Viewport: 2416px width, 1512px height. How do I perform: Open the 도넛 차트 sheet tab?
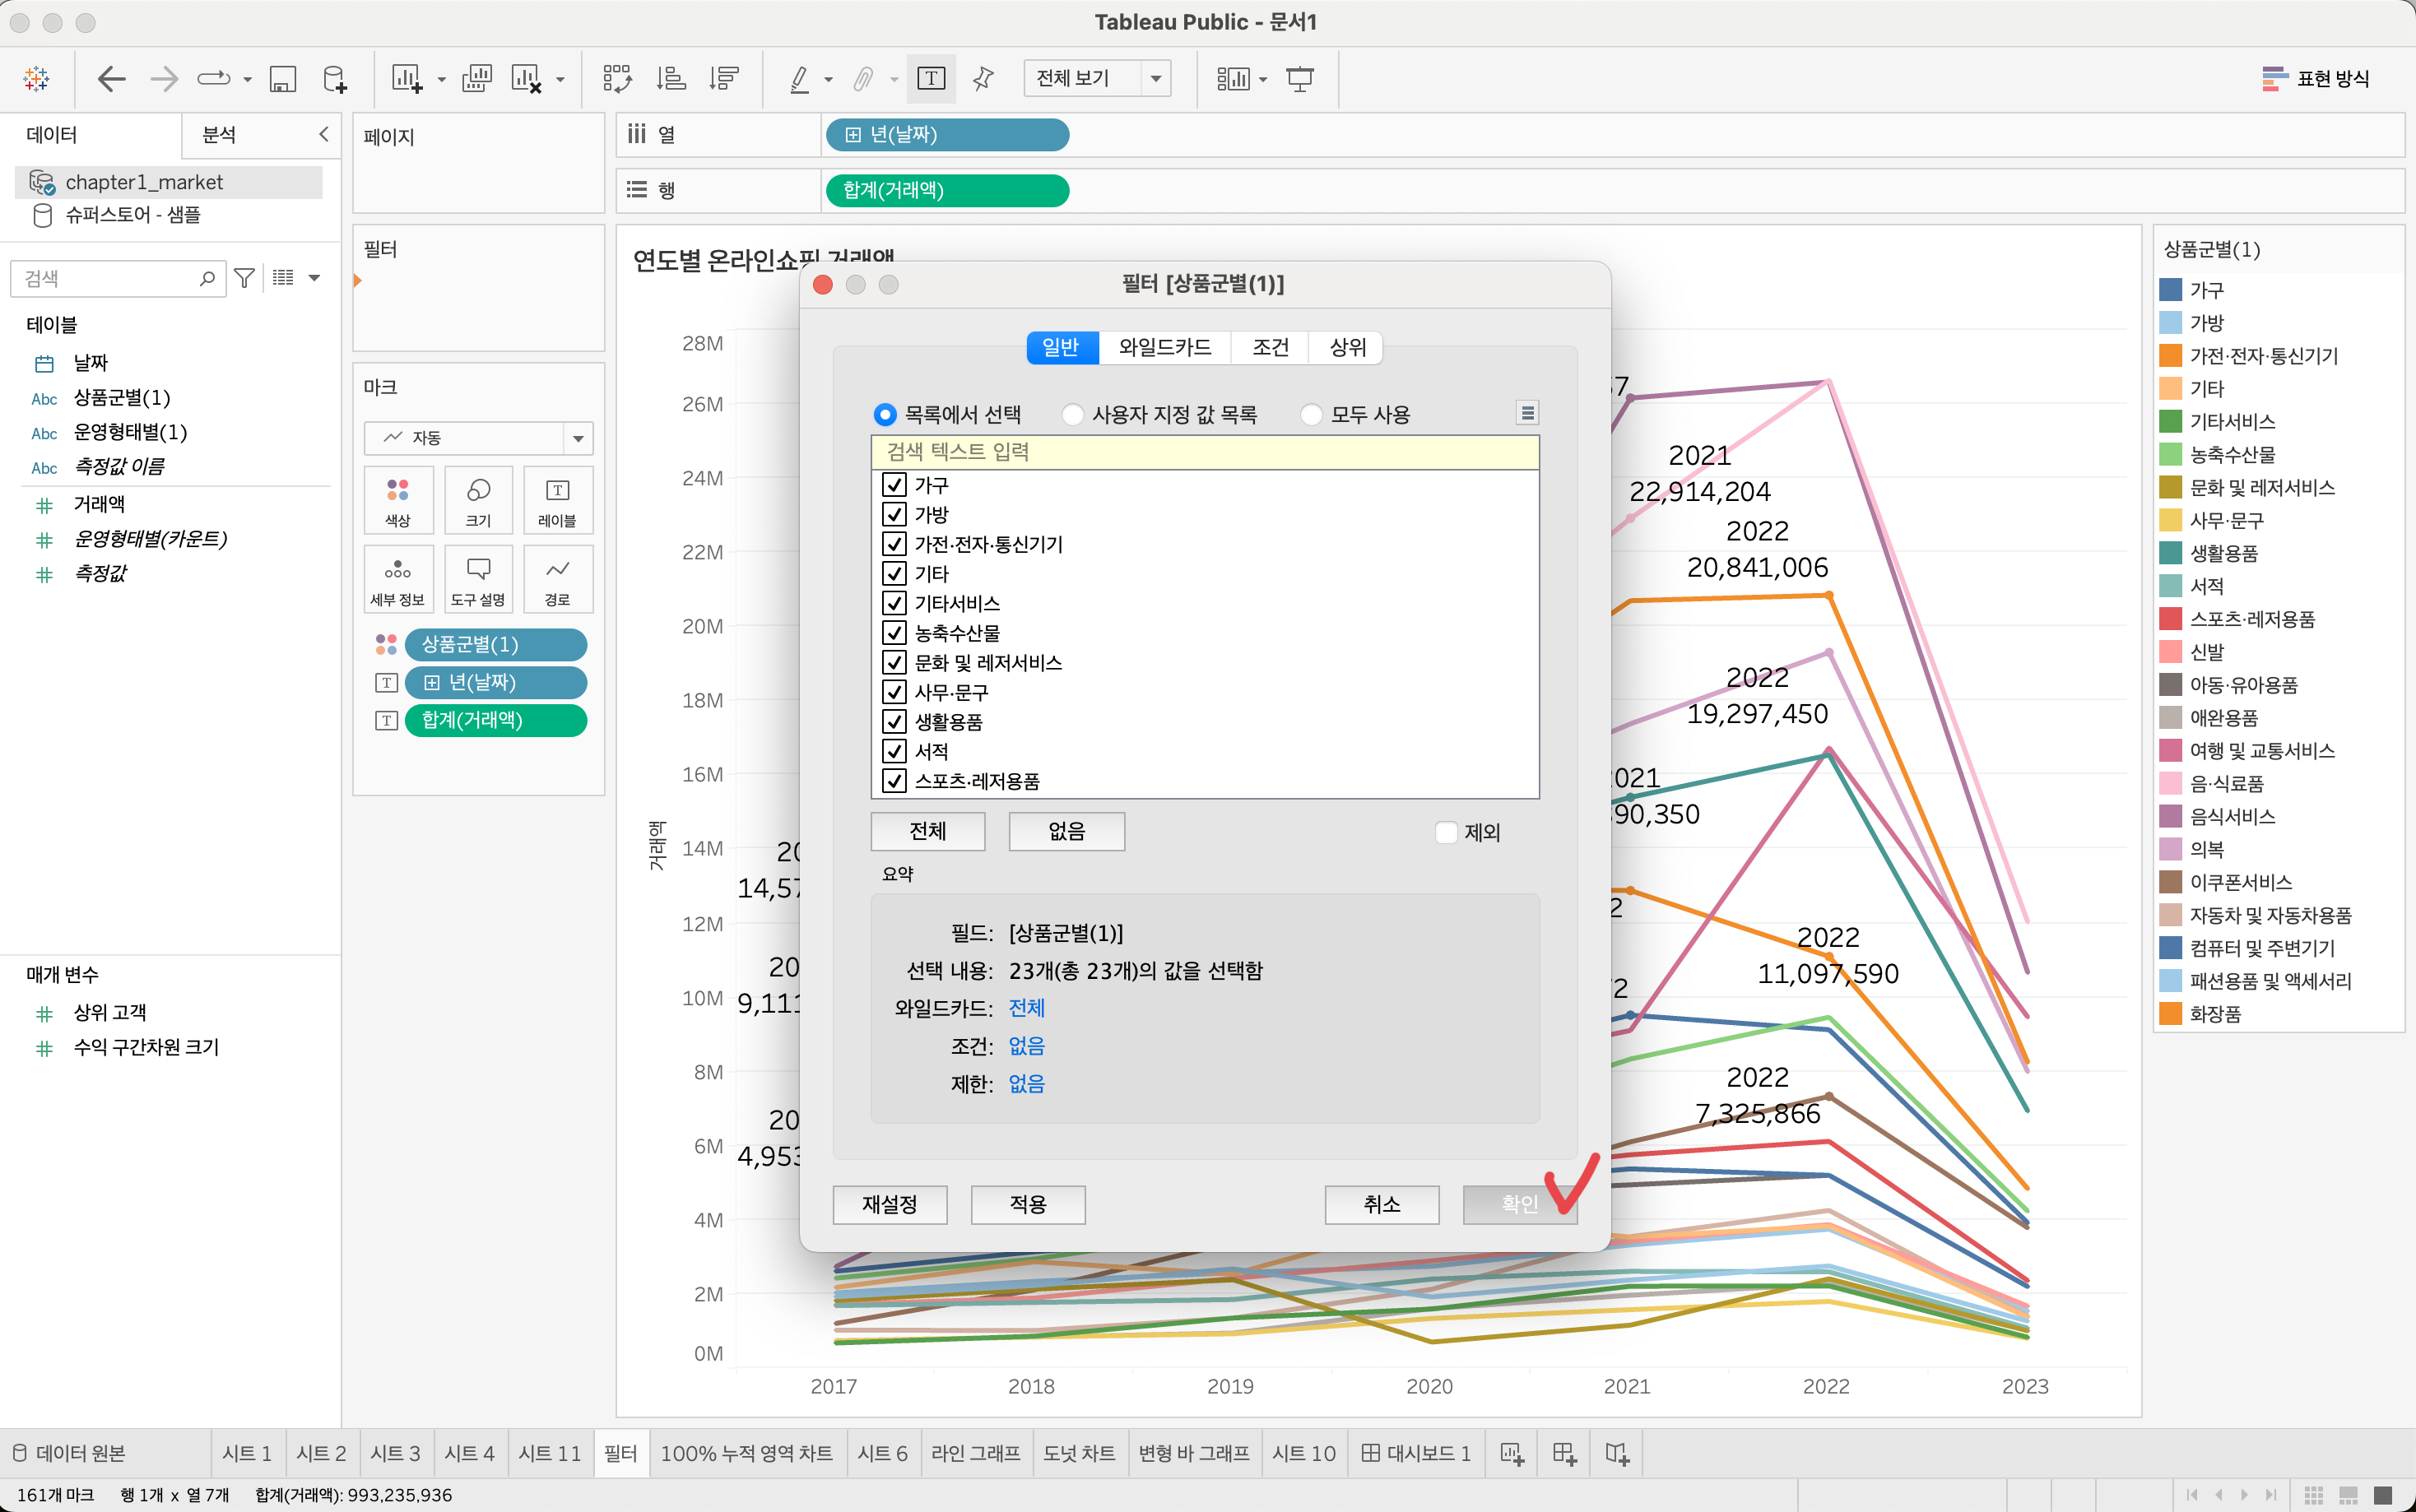click(1078, 1453)
